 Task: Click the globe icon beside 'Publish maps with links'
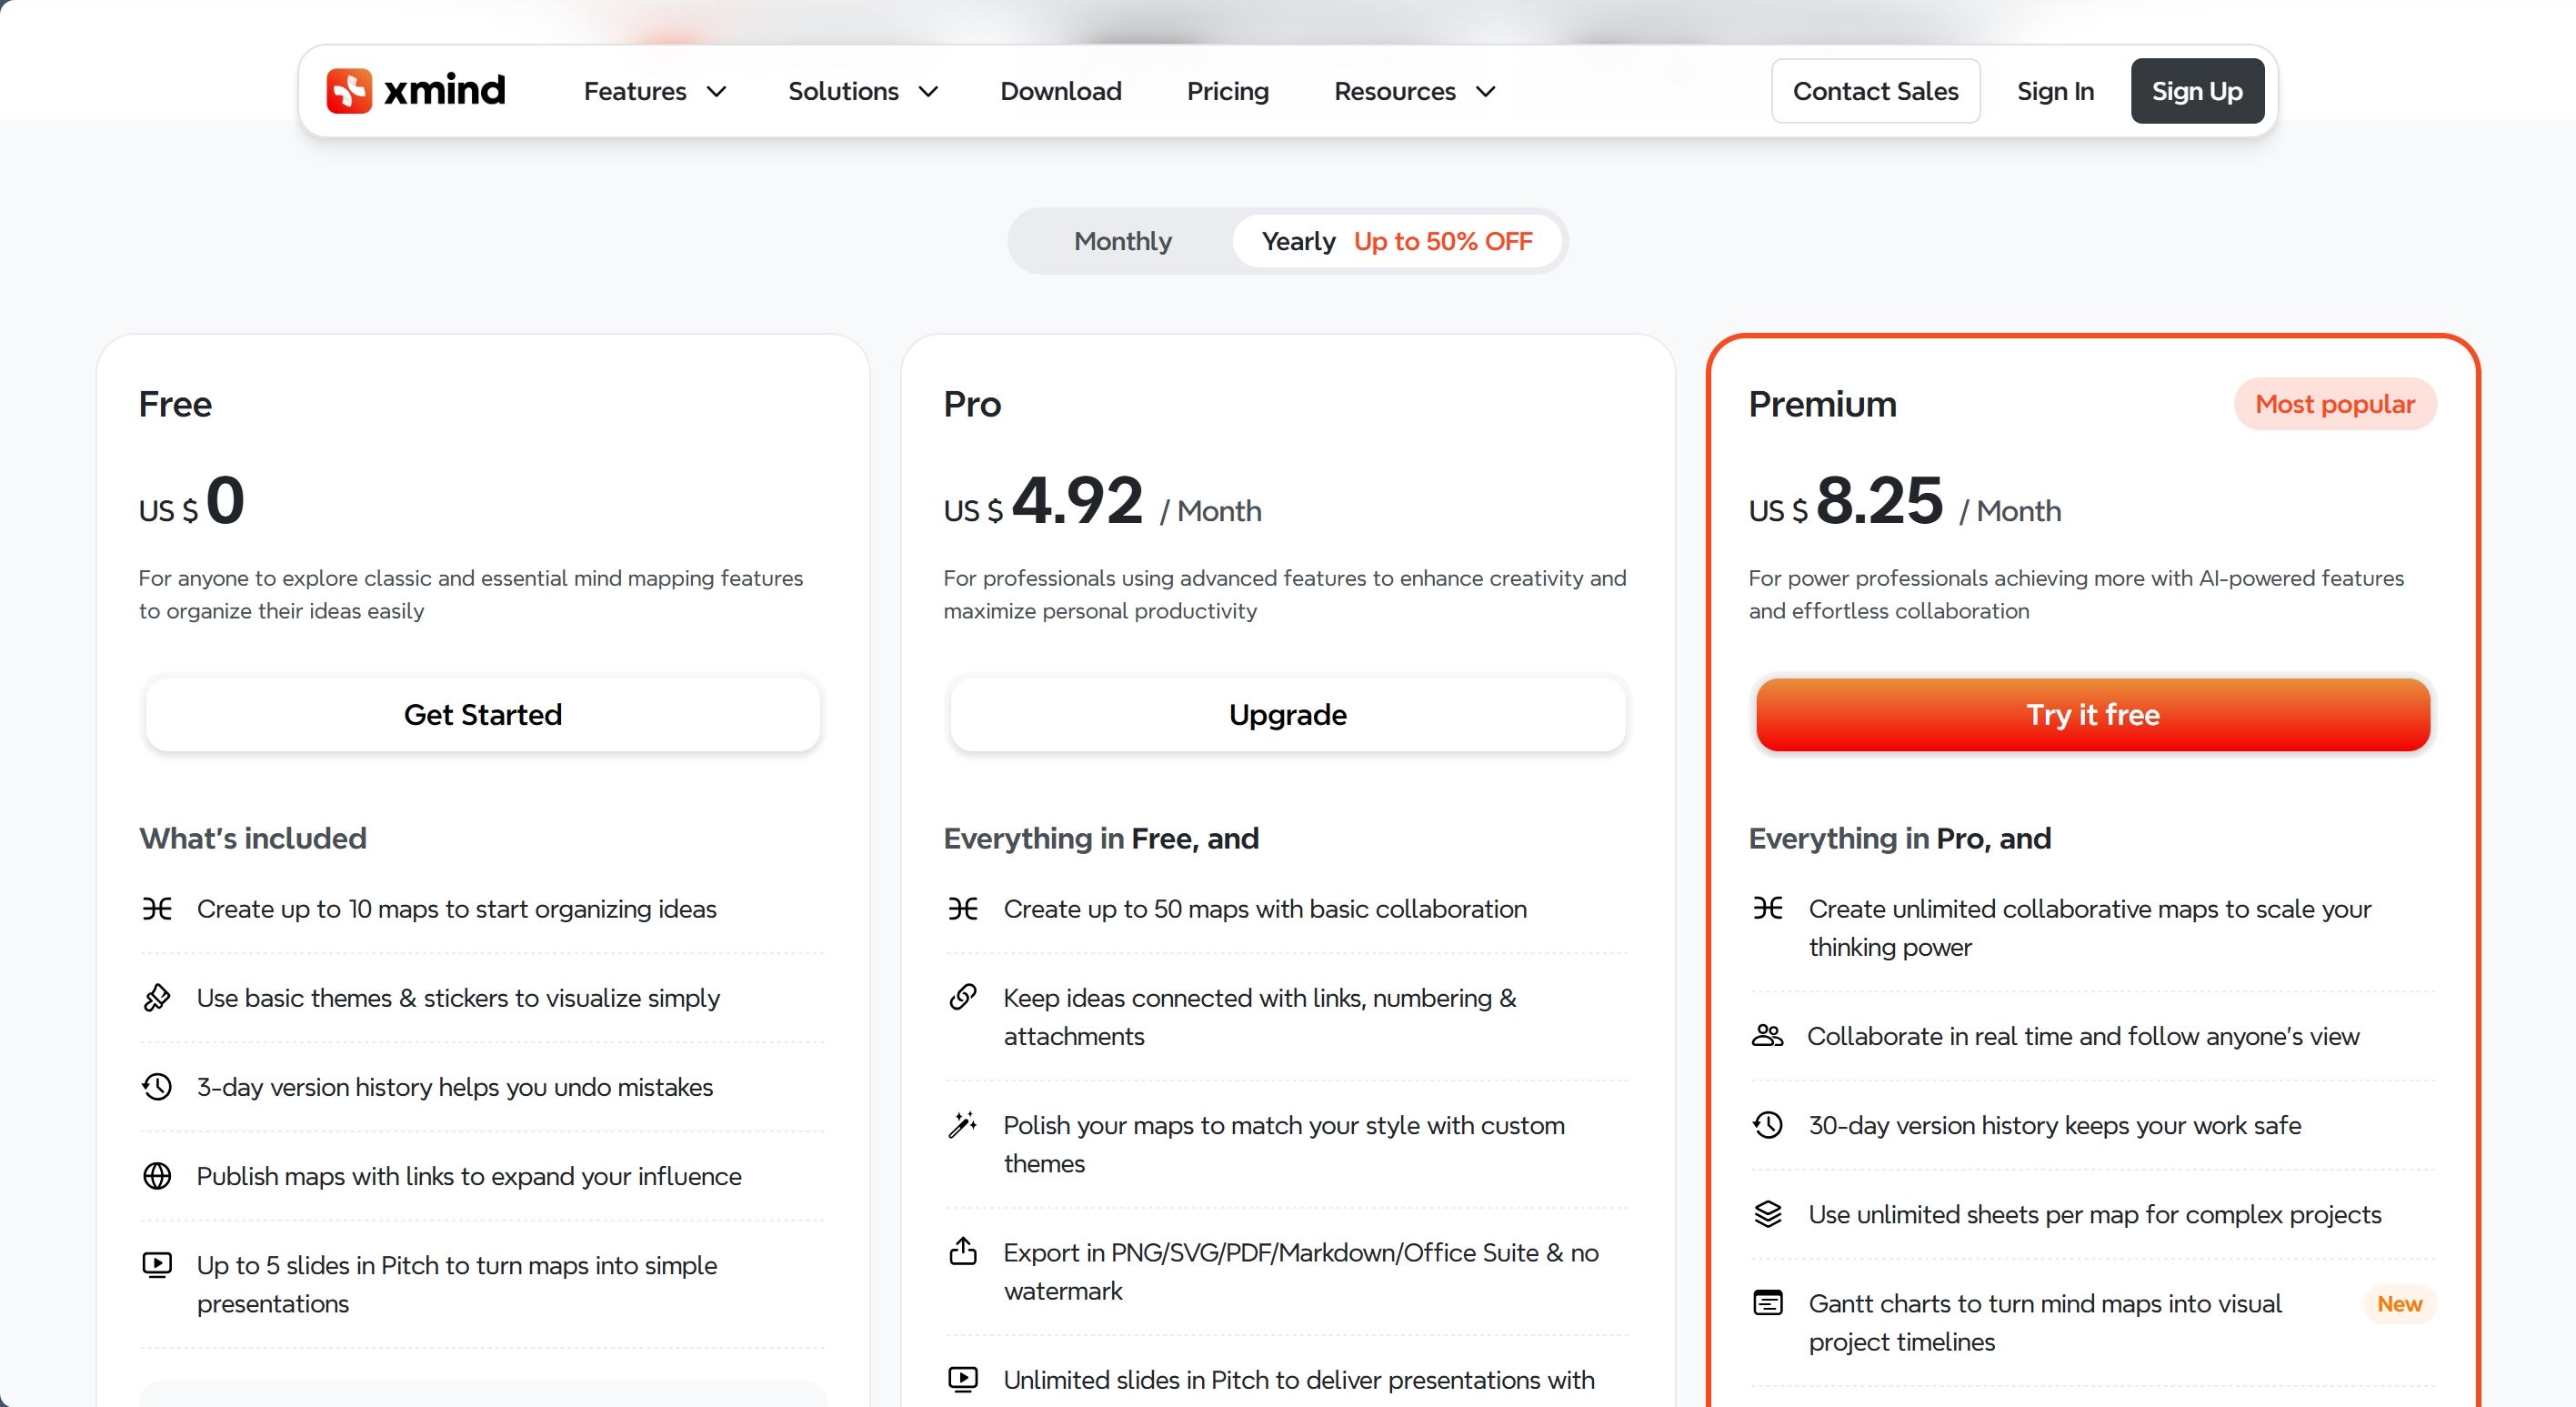(x=158, y=1176)
